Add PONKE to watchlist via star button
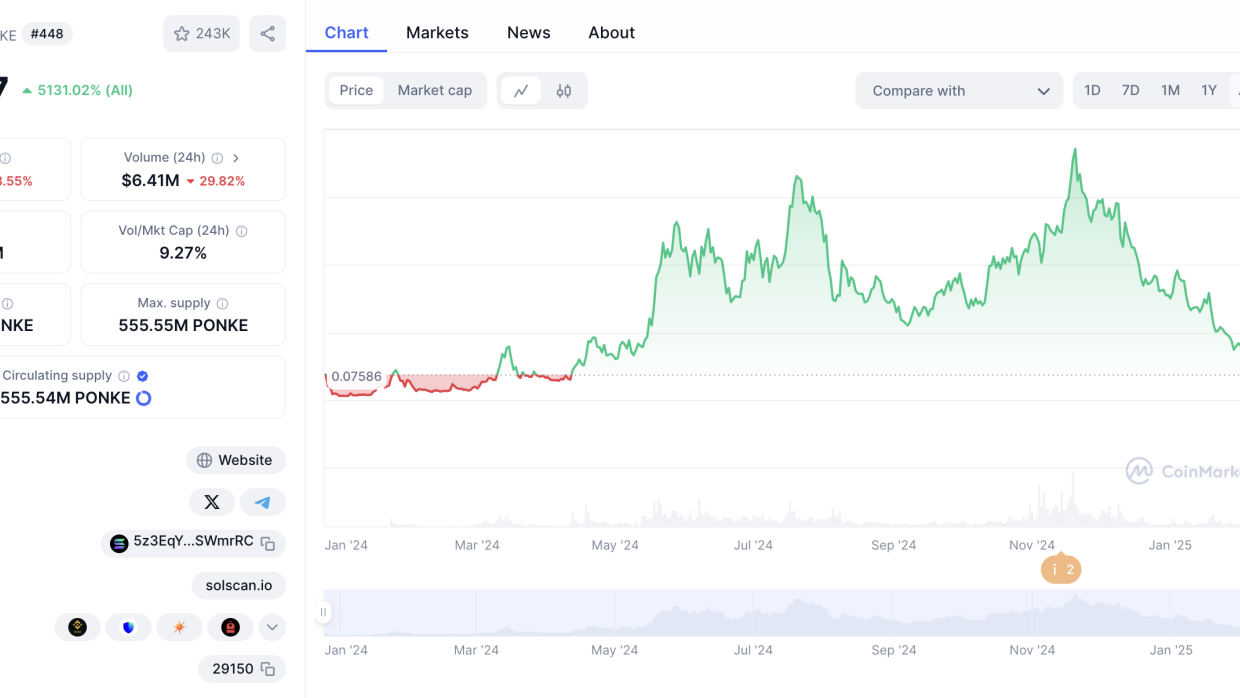The image size is (1240, 698). (202, 33)
